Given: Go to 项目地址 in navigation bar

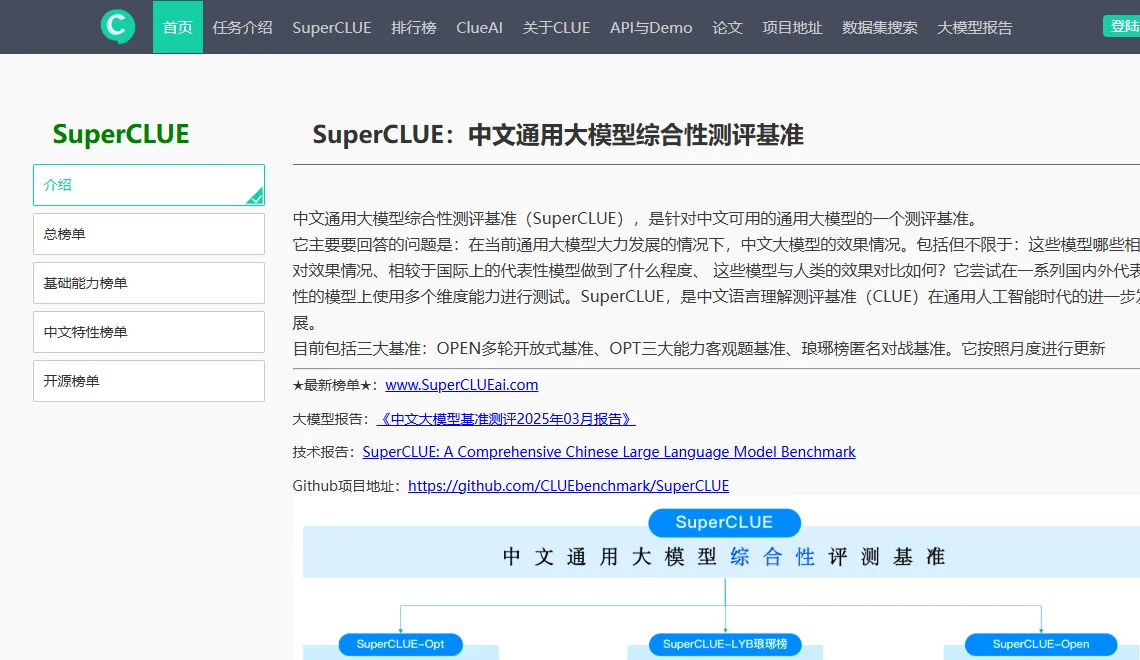Looking at the screenshot, I should 792,28.
